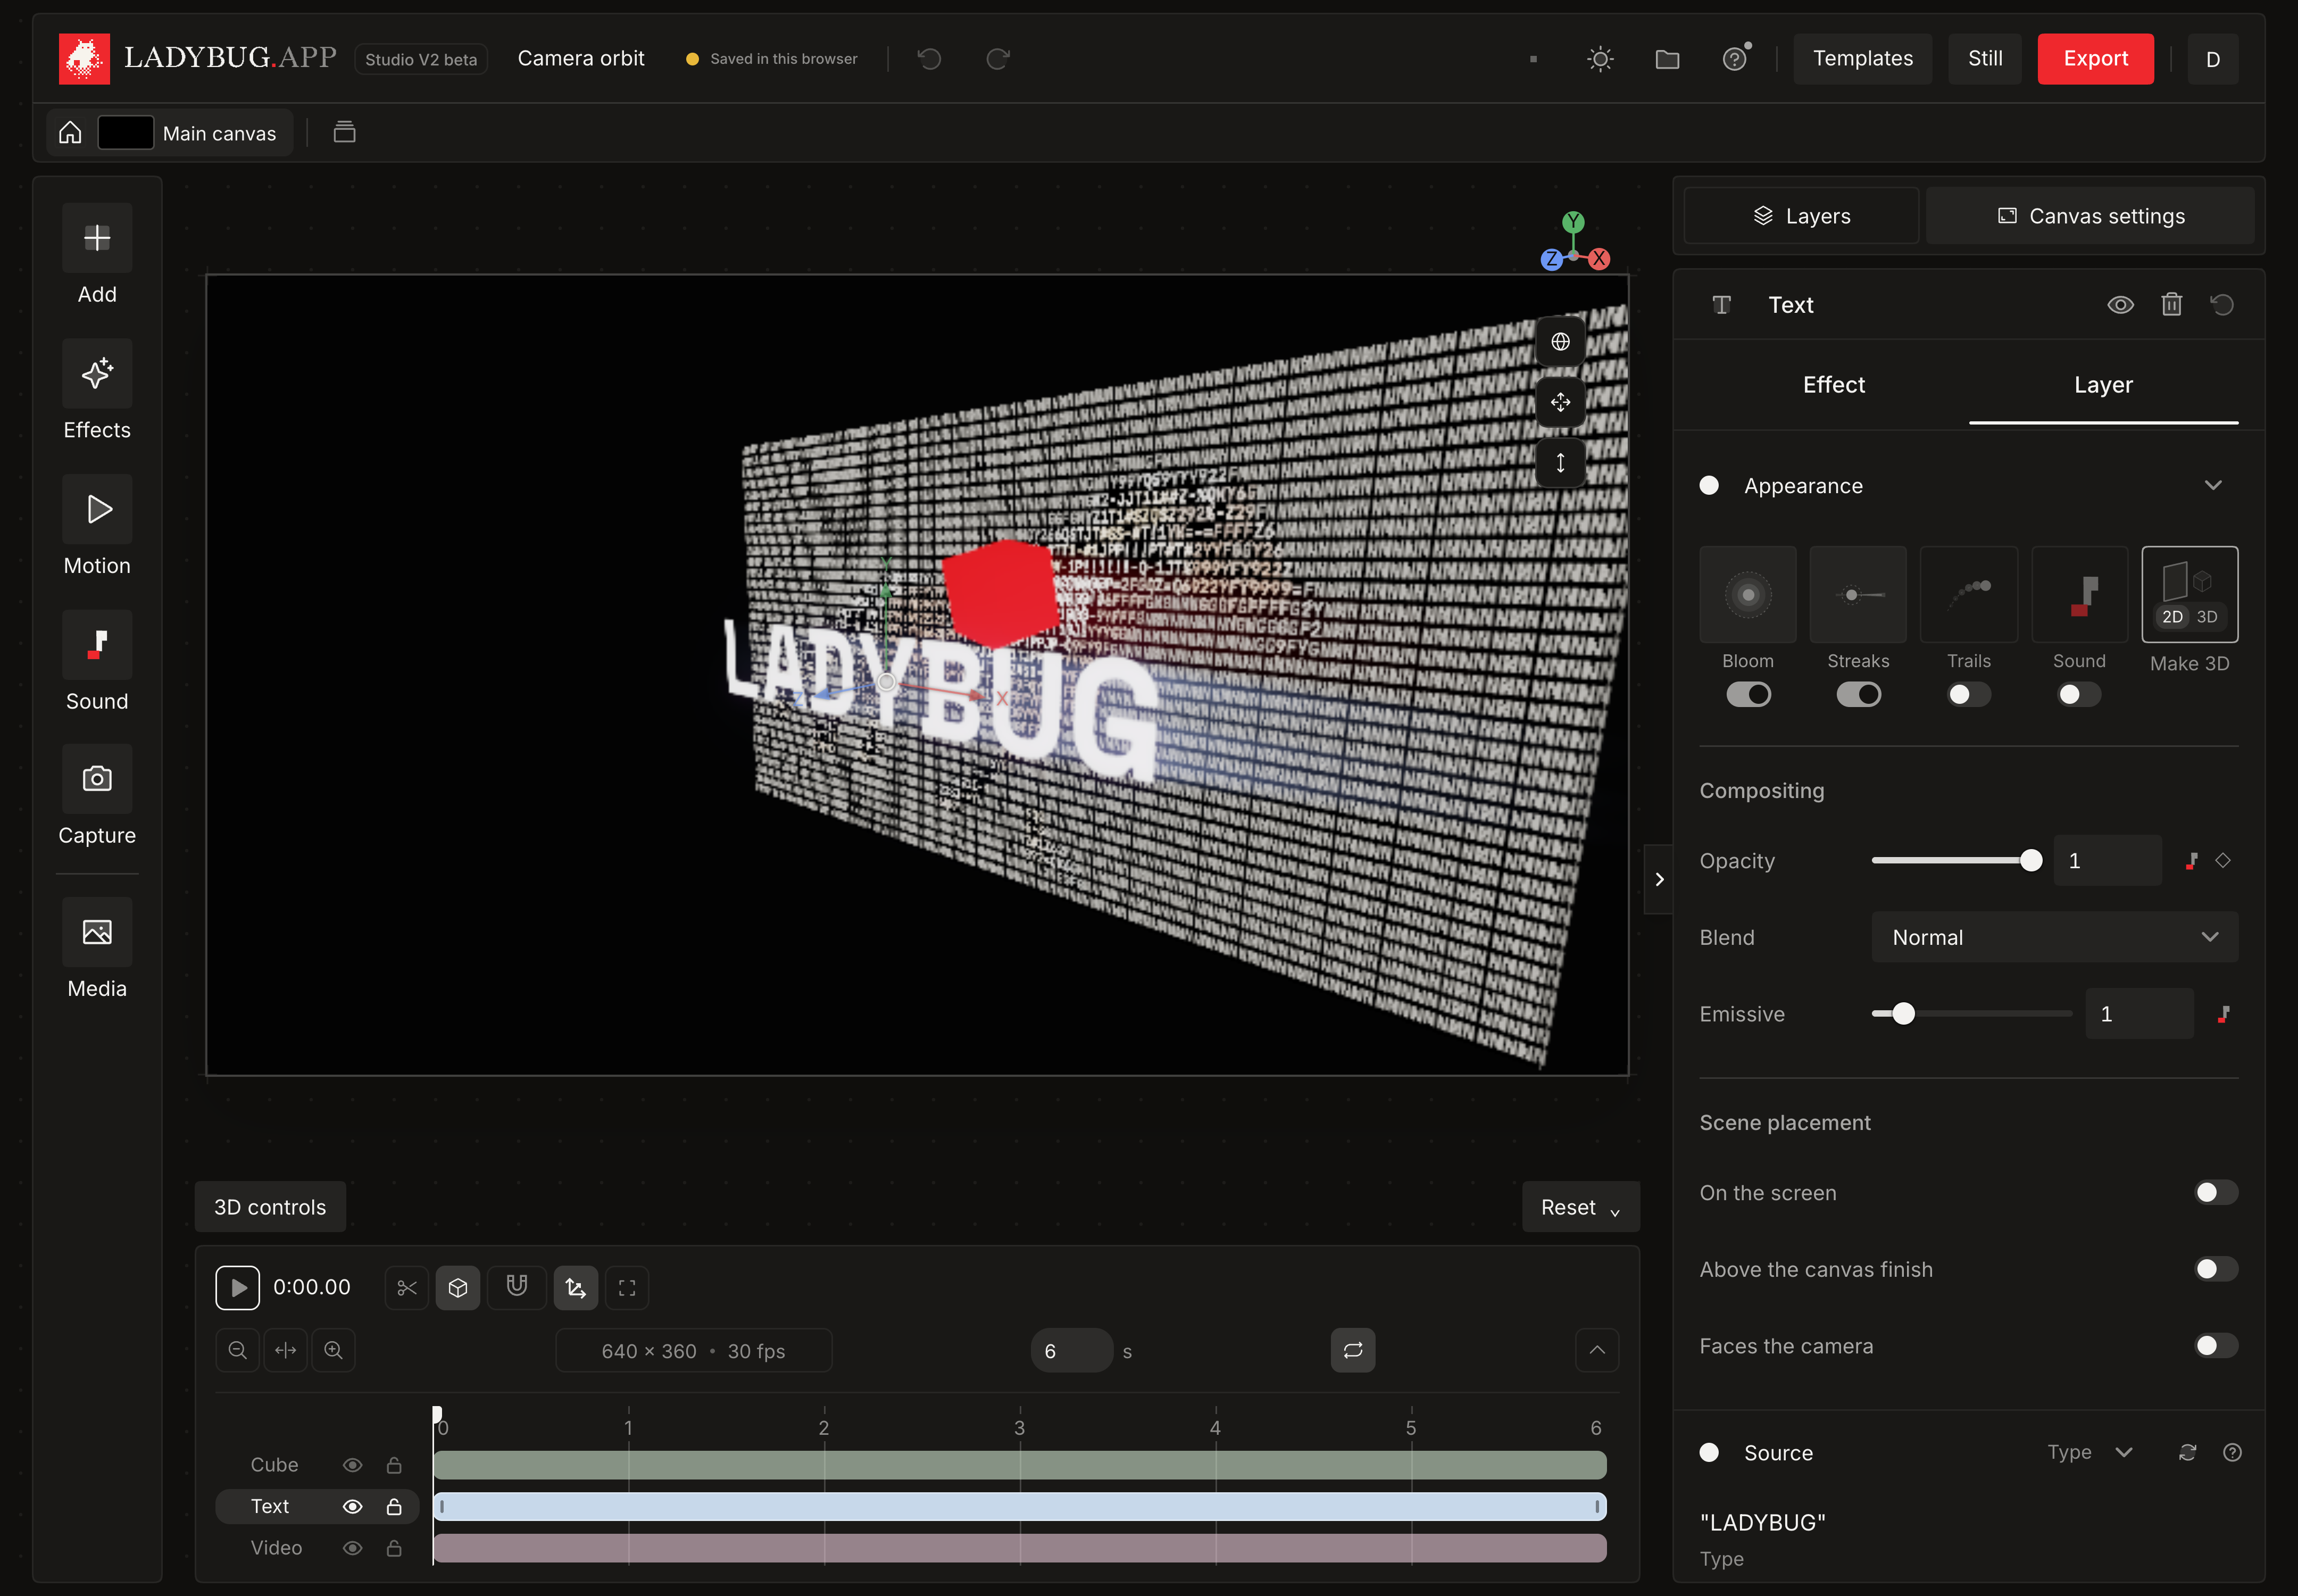
Task: Activate the scissors split tool
Action: coord(407,1288)
